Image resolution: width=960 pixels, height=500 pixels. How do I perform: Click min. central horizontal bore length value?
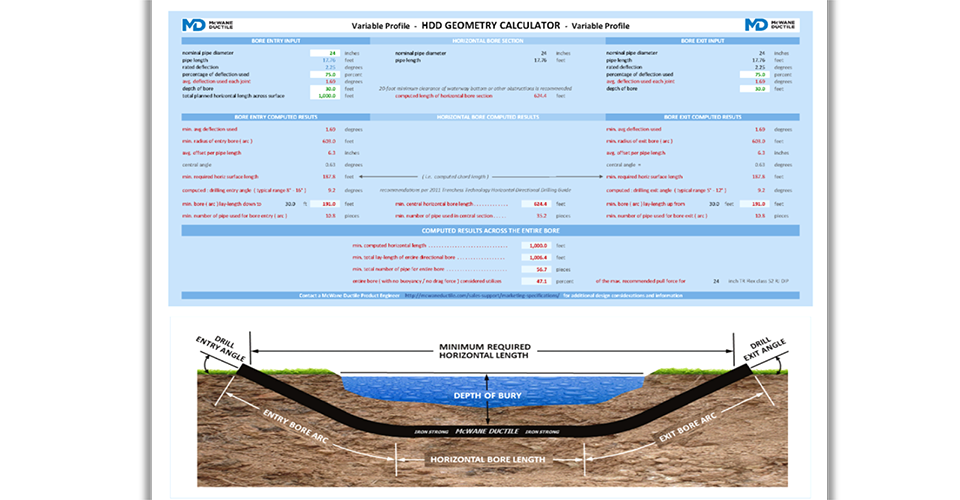tap(537, 203)
